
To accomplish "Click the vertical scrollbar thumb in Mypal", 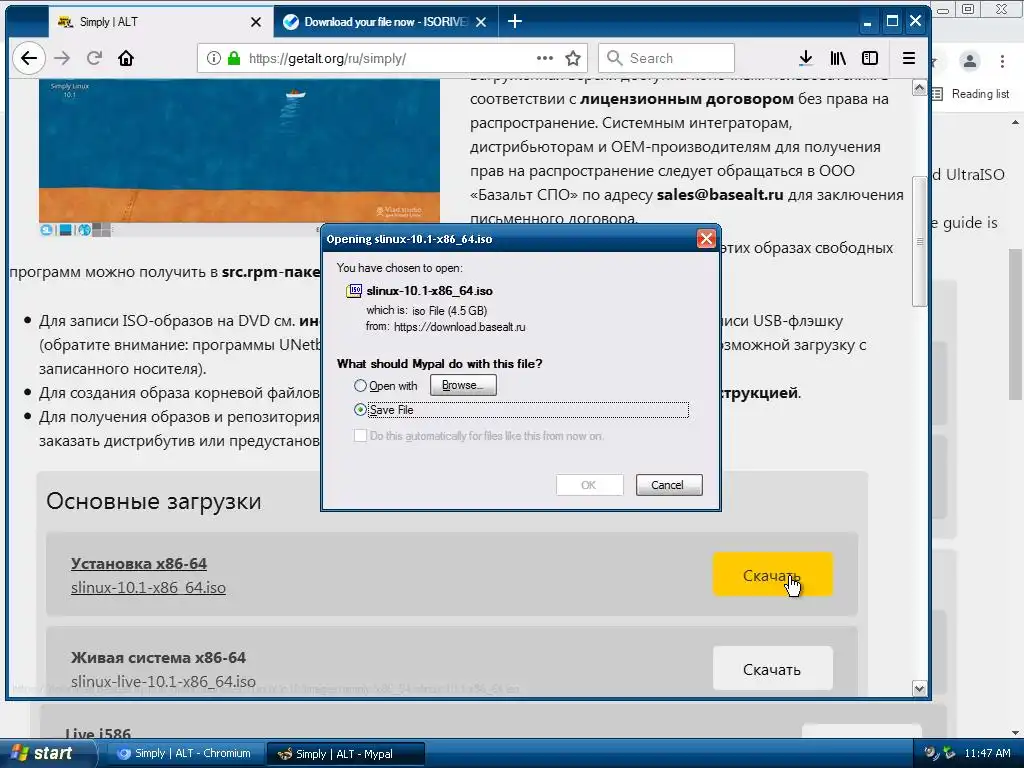I will point(920,241).
